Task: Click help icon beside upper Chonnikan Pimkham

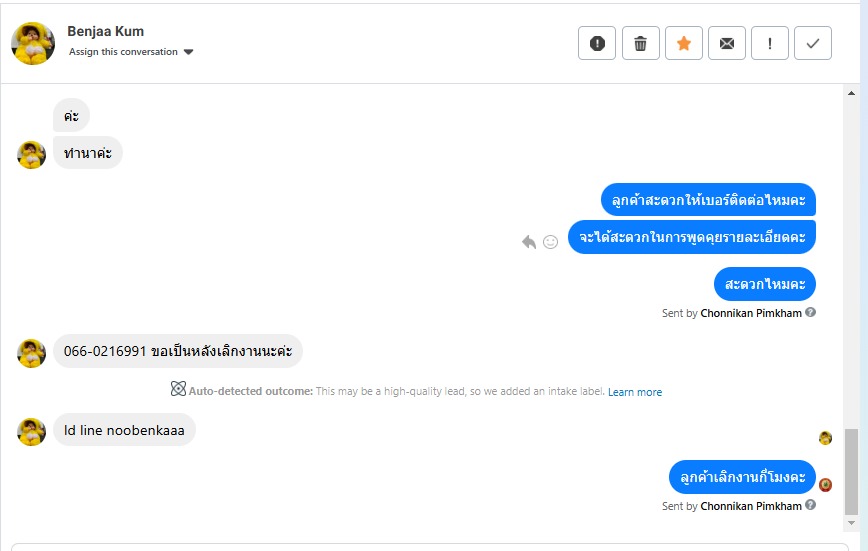Action: (811, 312)
